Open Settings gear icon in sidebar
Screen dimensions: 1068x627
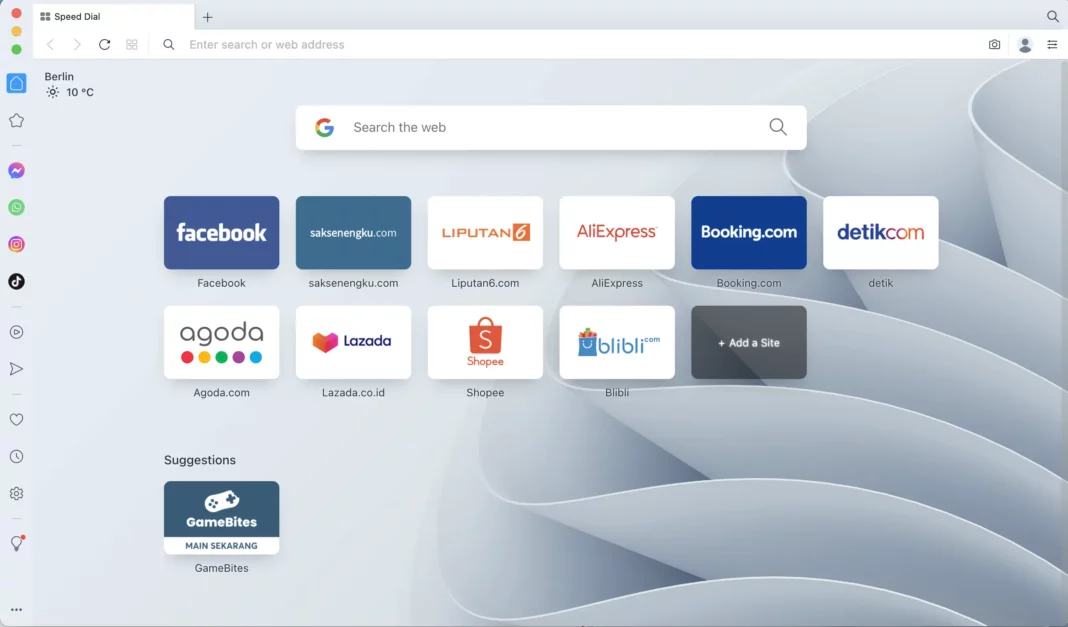point(16,494)
